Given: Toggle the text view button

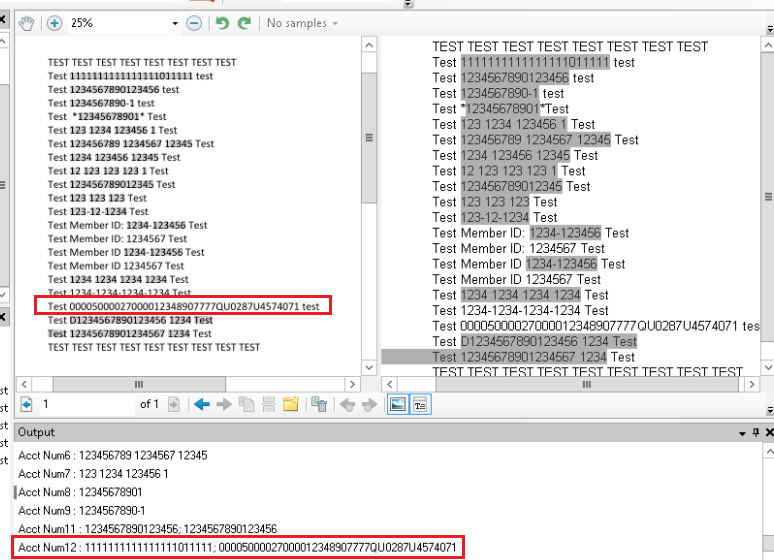Looking at the screenshot, I should click(x=421, y=404).
